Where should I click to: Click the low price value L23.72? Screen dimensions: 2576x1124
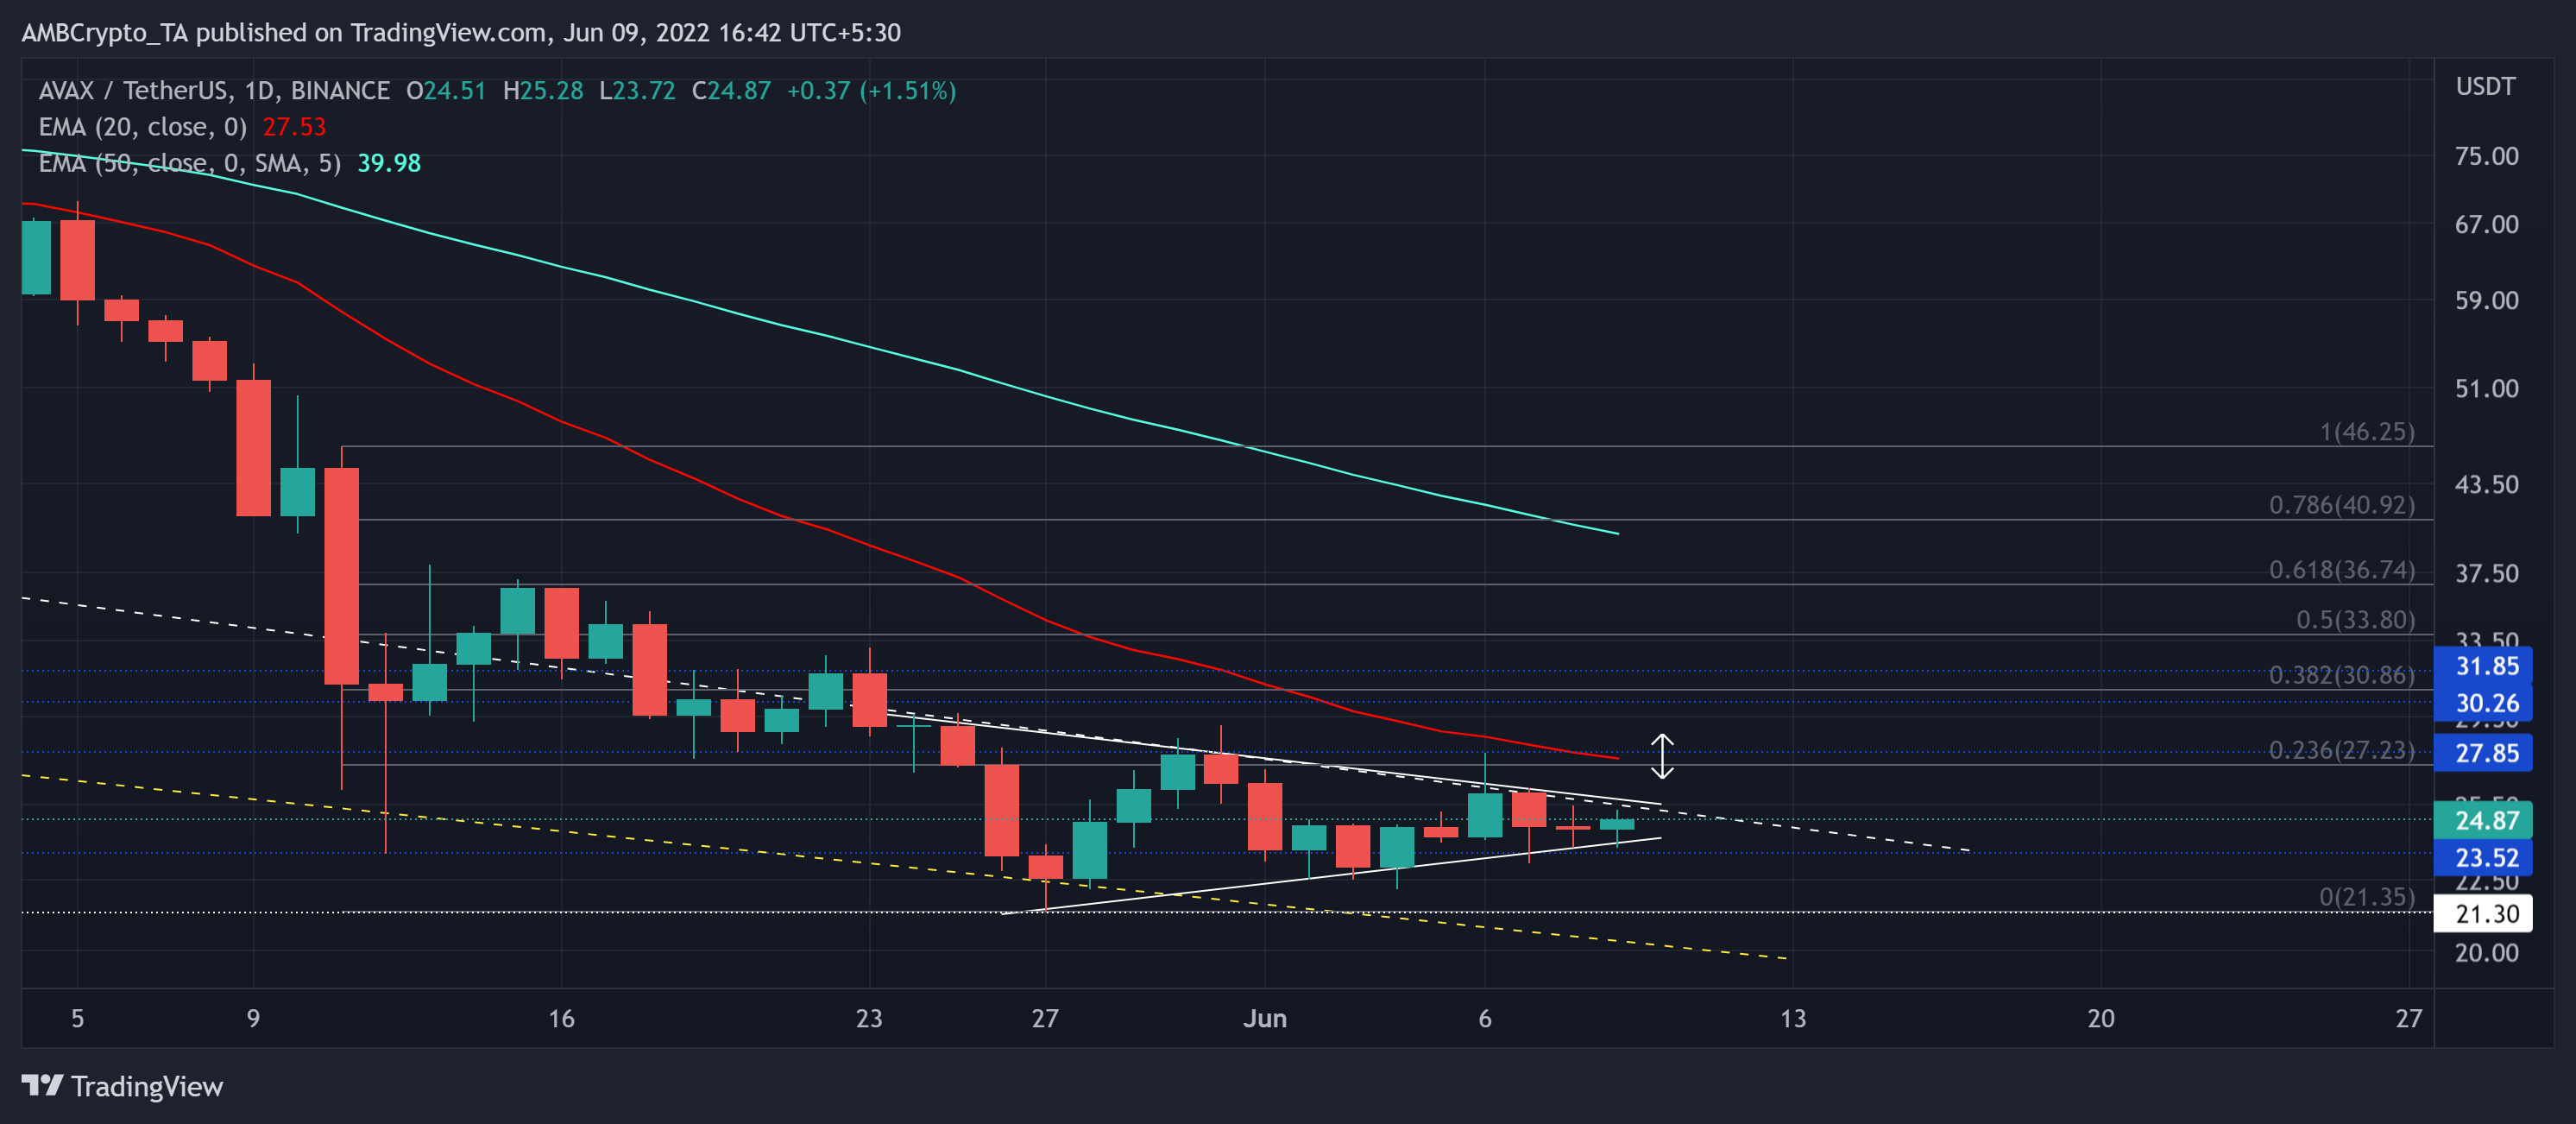click(x=637, y=91)
